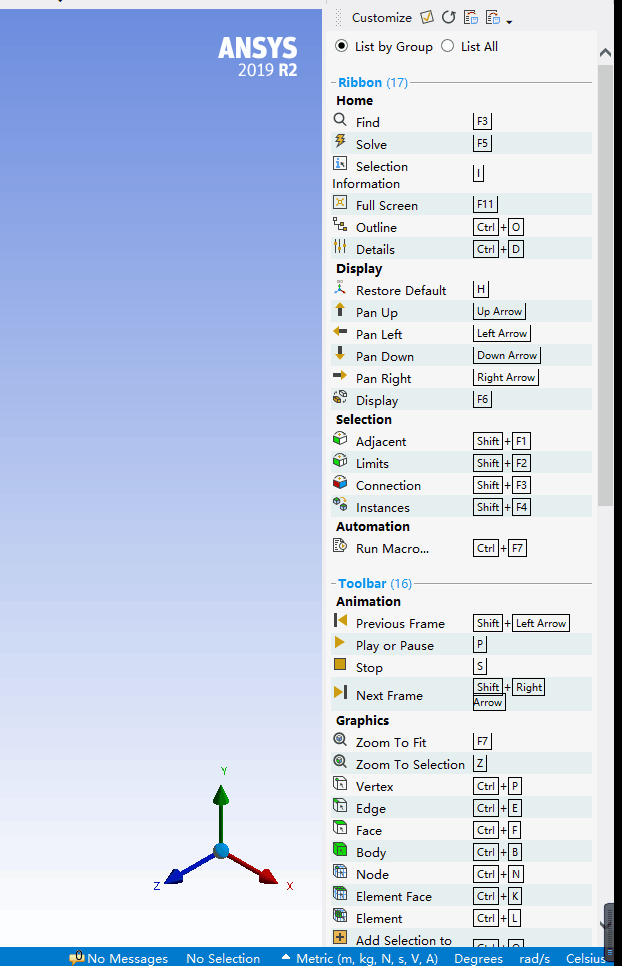
Task: Click the Edge selection filter icon
Action: [340, 805]
